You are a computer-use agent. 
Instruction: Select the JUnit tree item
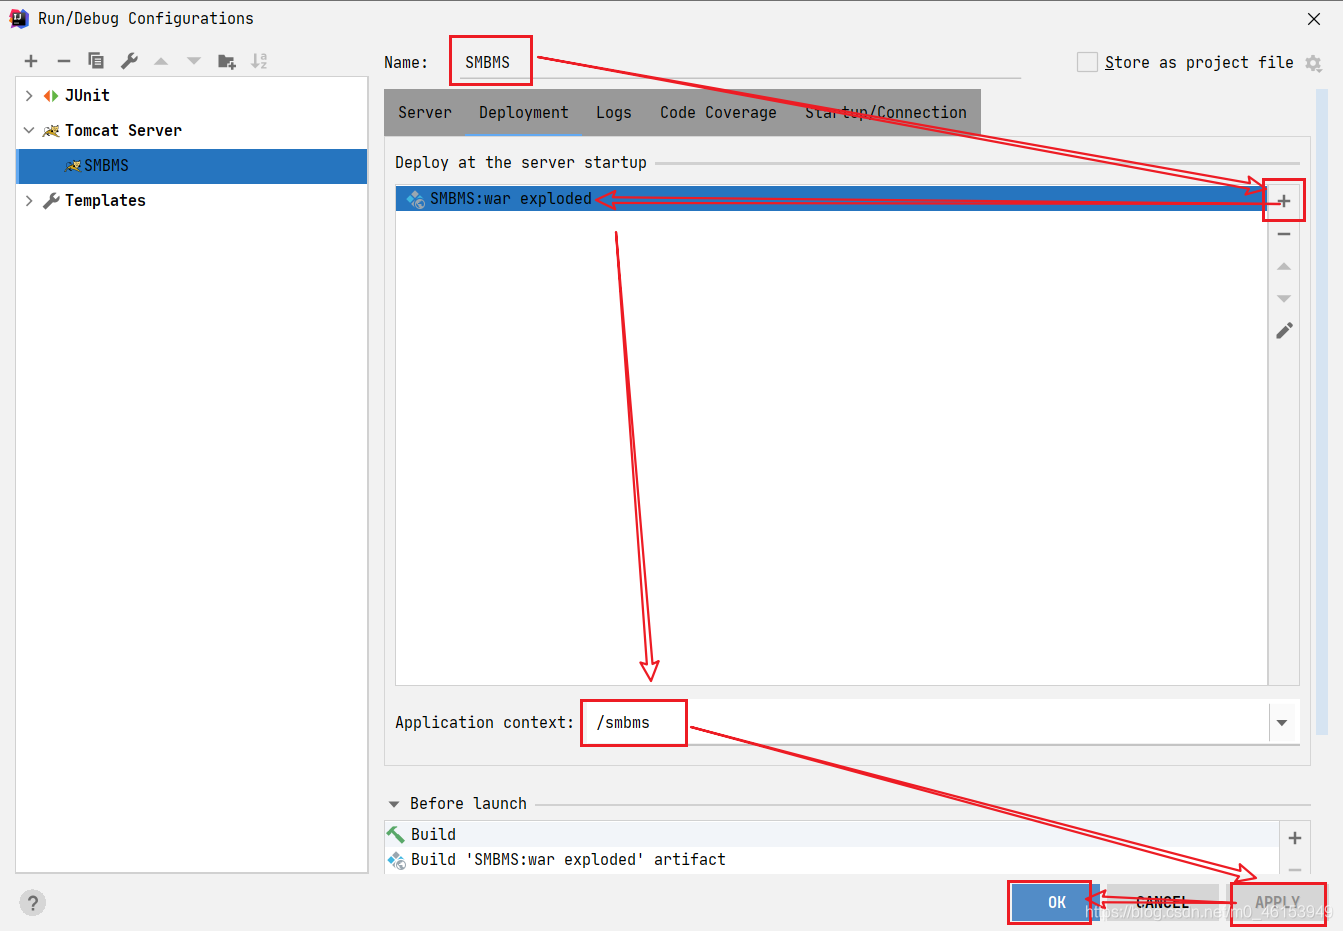coord(87,96)
